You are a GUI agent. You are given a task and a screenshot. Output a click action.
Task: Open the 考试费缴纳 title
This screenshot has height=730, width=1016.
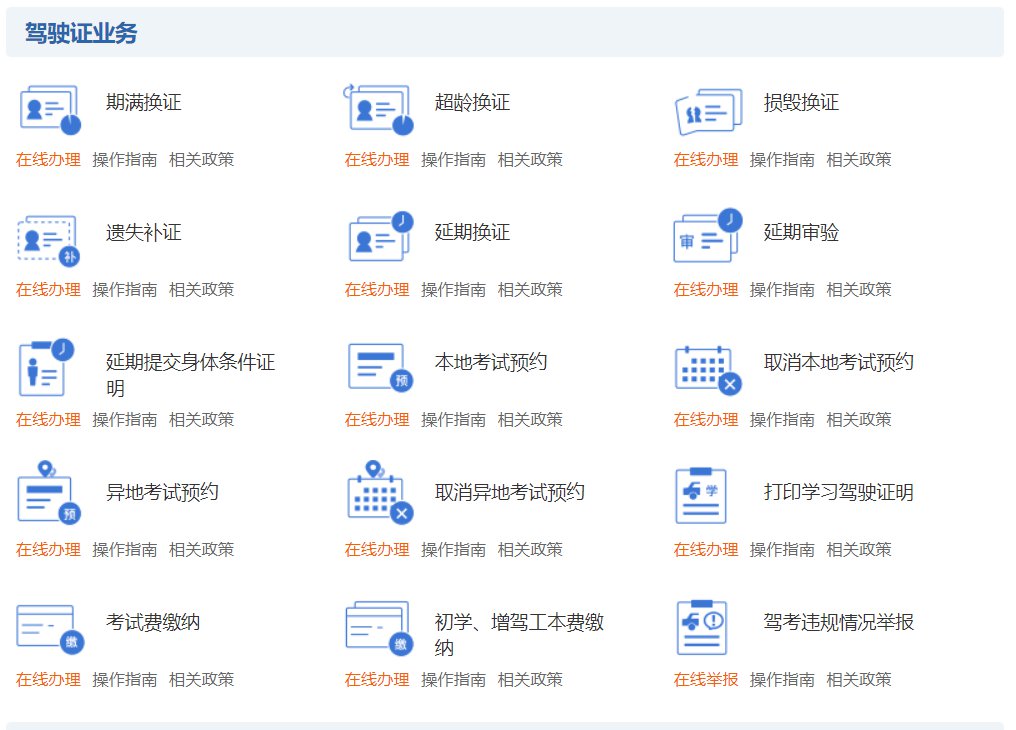(x=153, y=622)
